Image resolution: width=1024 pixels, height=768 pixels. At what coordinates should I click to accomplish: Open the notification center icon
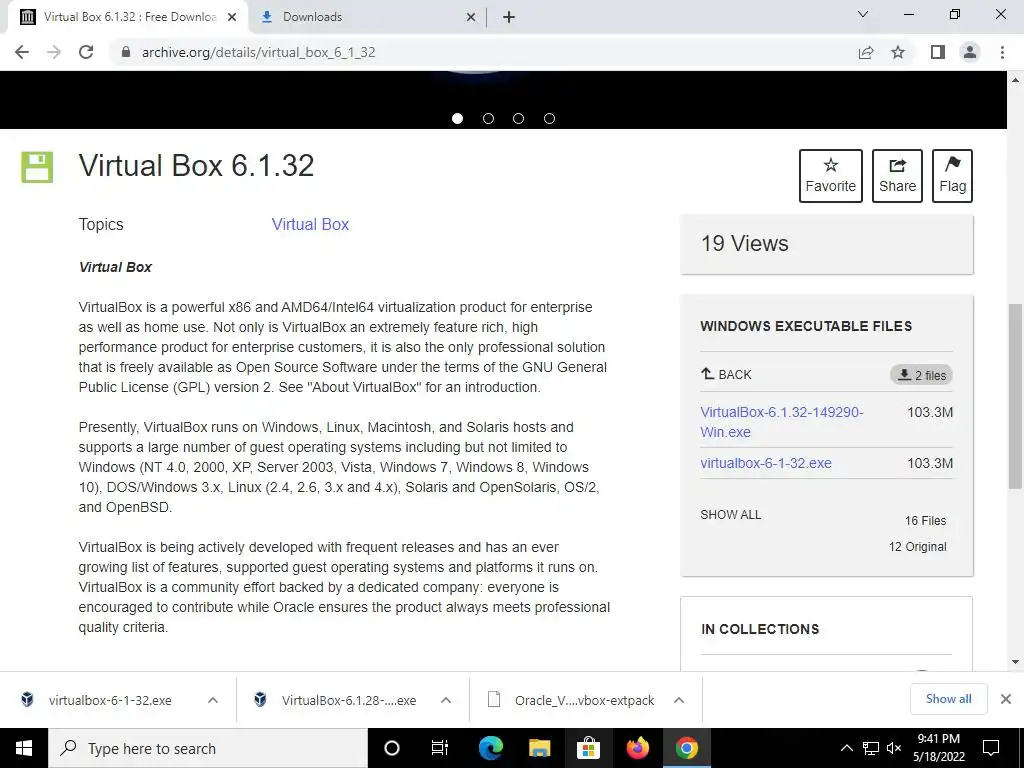(991, 748)
